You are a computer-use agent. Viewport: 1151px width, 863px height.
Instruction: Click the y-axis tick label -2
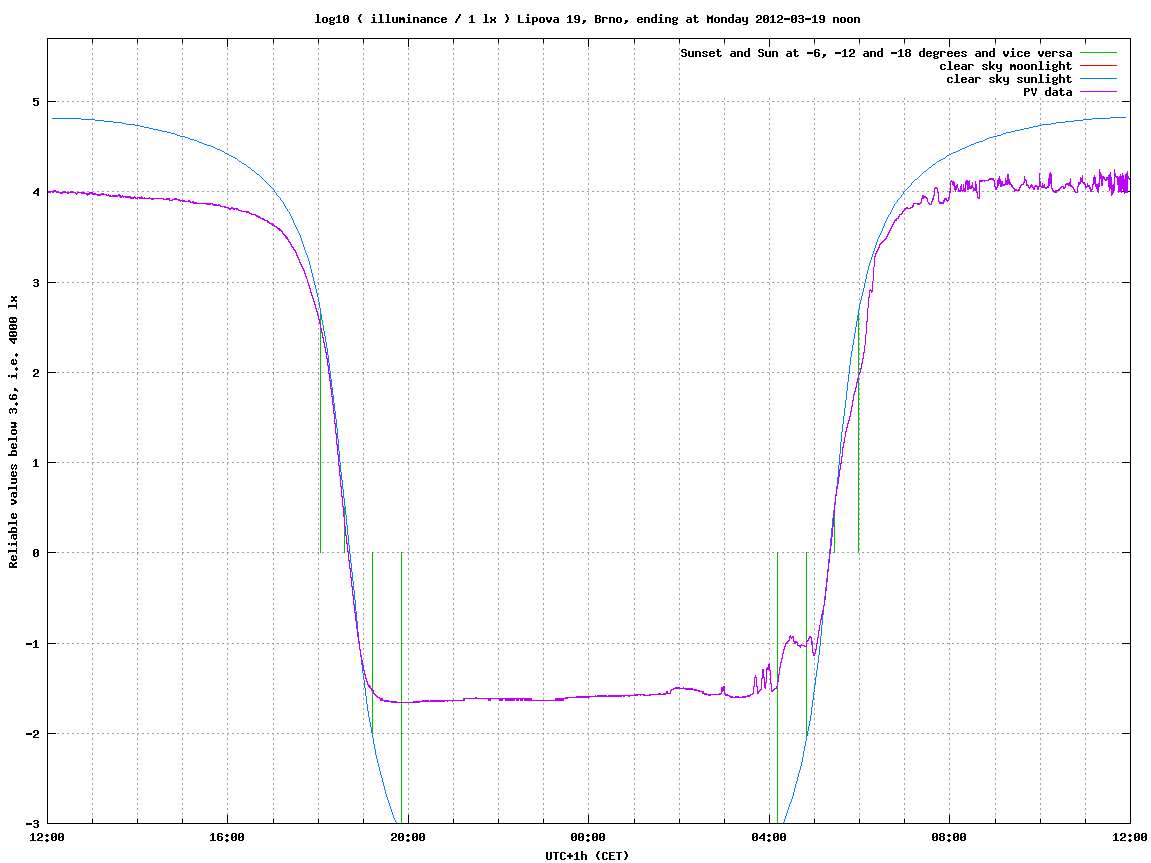pos(32,734)
